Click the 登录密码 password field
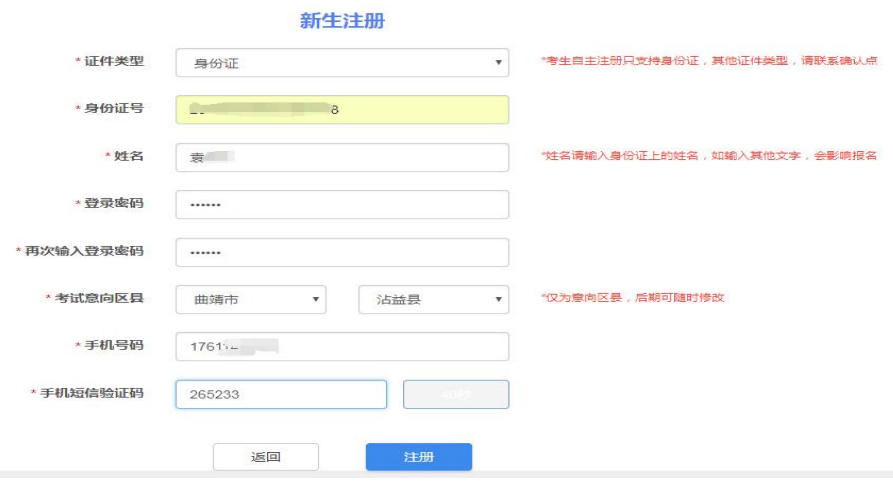 point(341,205)
